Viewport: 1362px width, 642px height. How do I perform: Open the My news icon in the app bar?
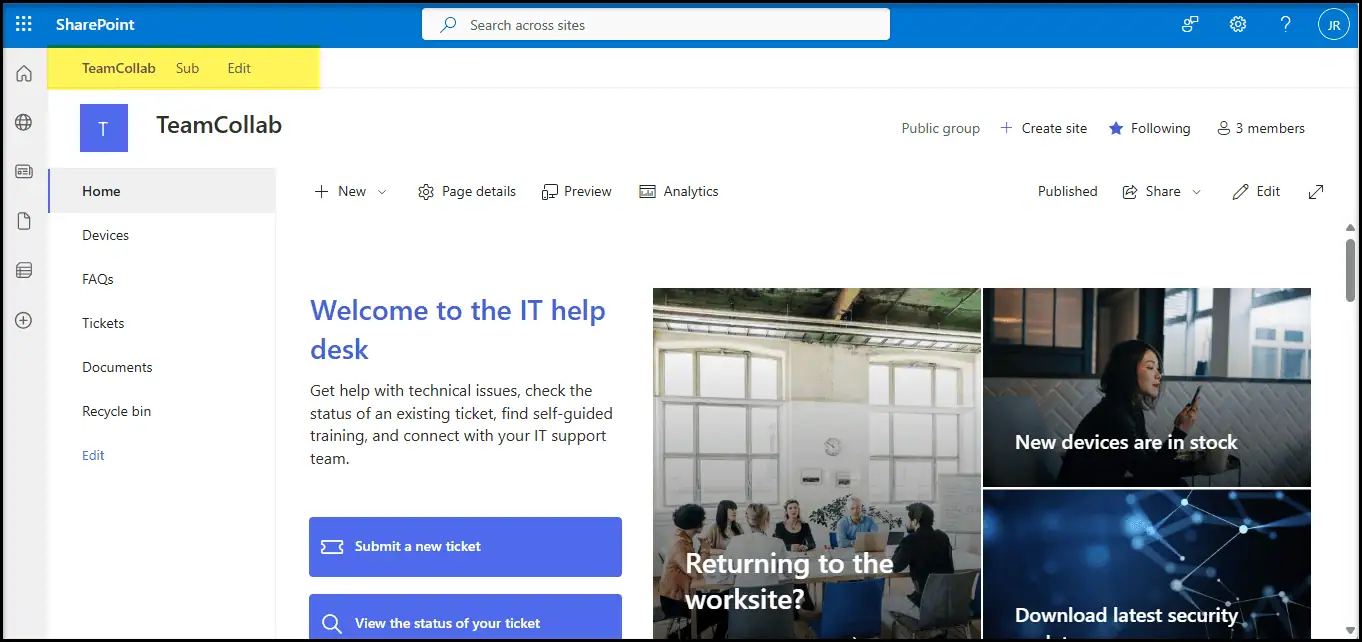pos(24,172)
